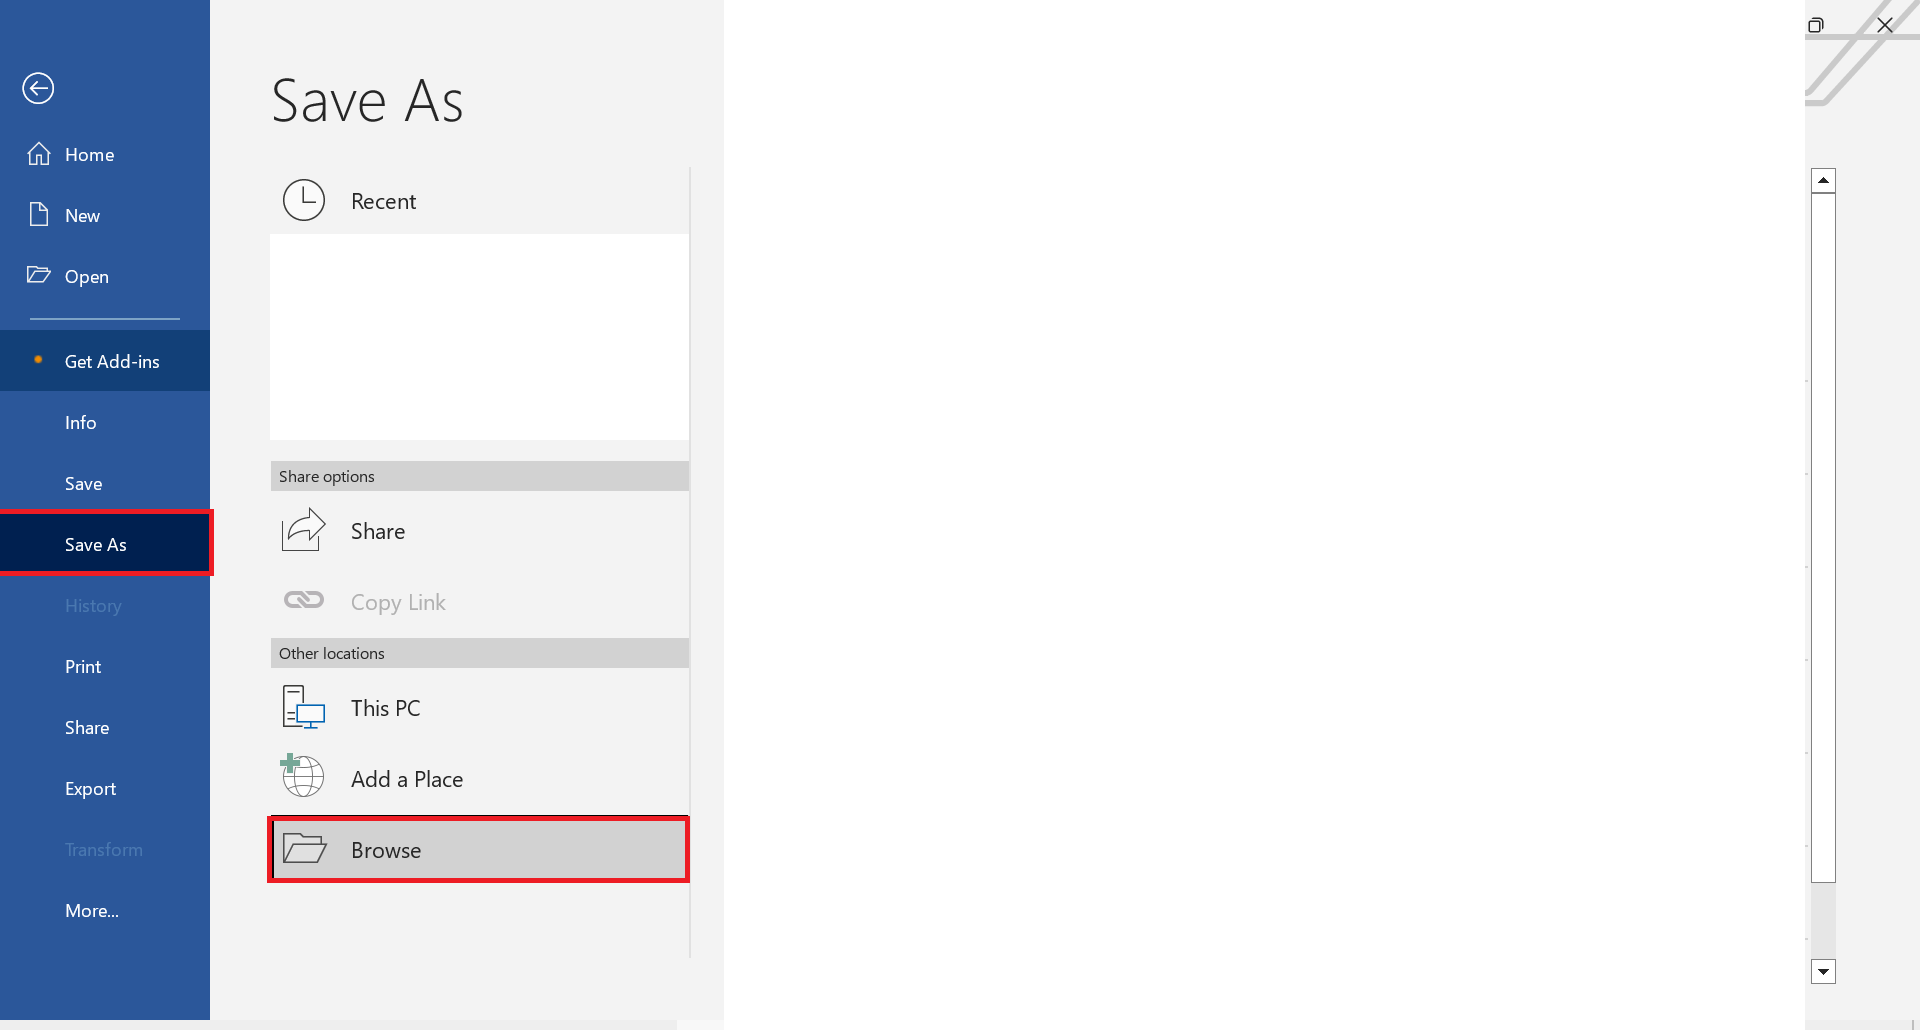This screenshot has height=1030, width=1920.
Task: Select the Recent clock icon
Action: pyautogui.click(x=304, y=200)
